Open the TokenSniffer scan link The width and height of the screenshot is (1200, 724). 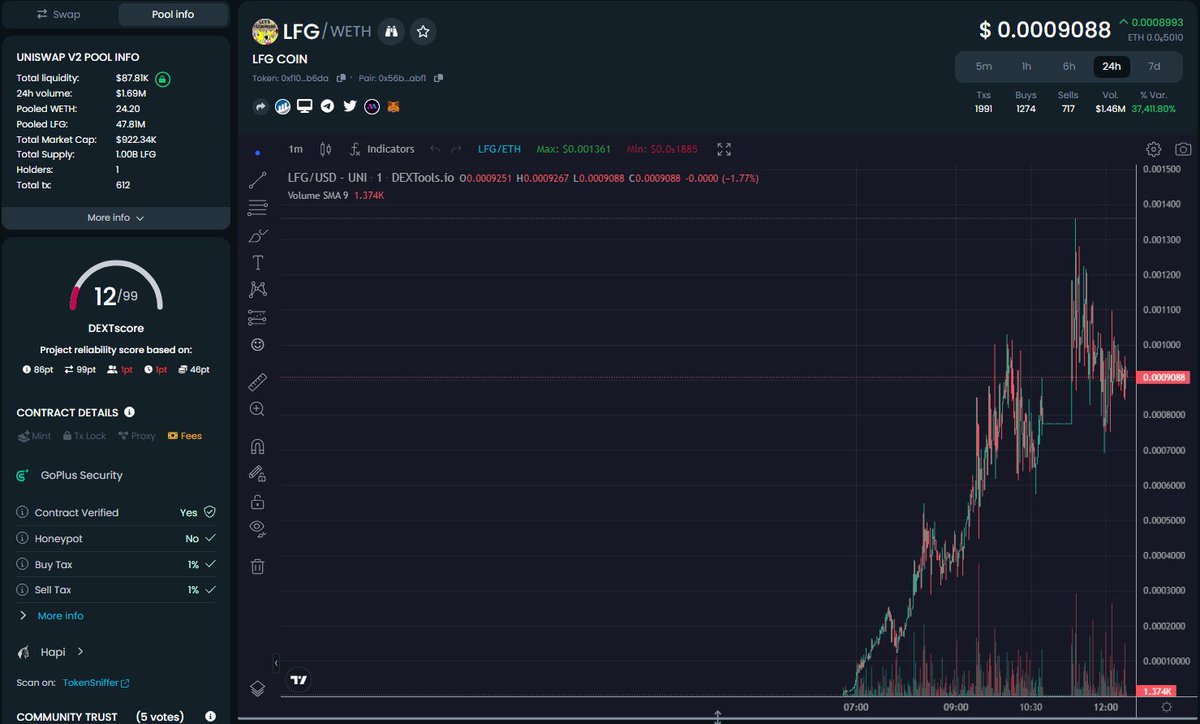(x=96, y=683)
